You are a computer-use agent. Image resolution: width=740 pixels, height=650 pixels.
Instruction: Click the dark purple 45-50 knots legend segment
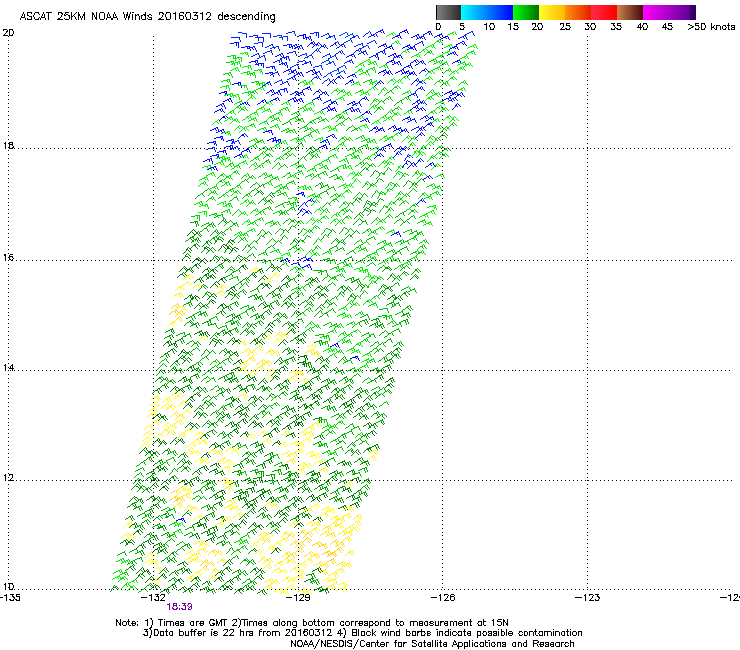pos(682,12)
